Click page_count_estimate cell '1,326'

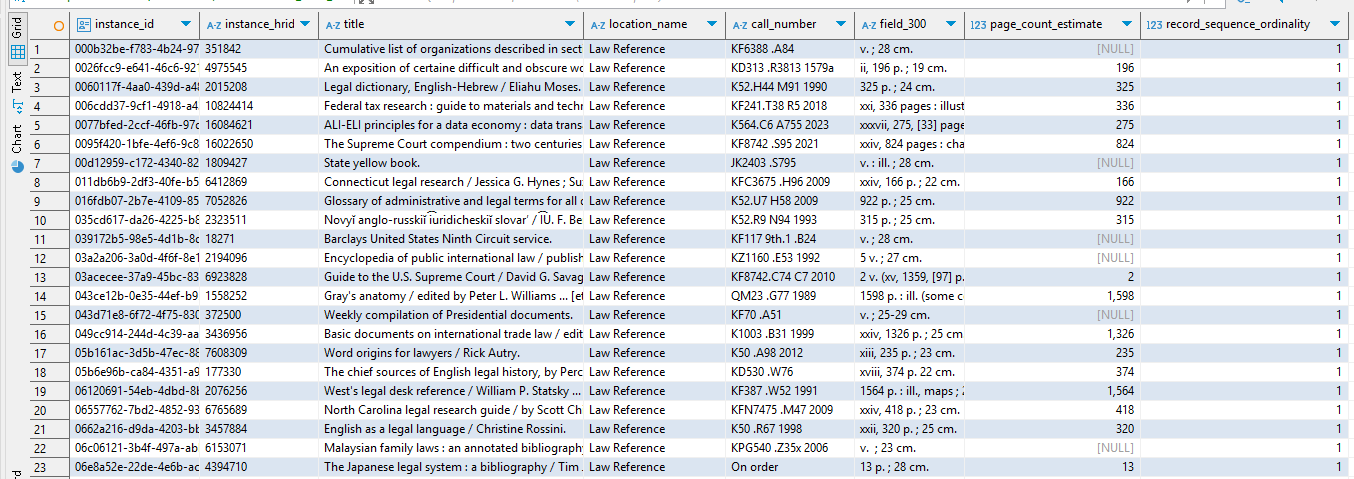pyautogui.click(x=1052, y=334)
